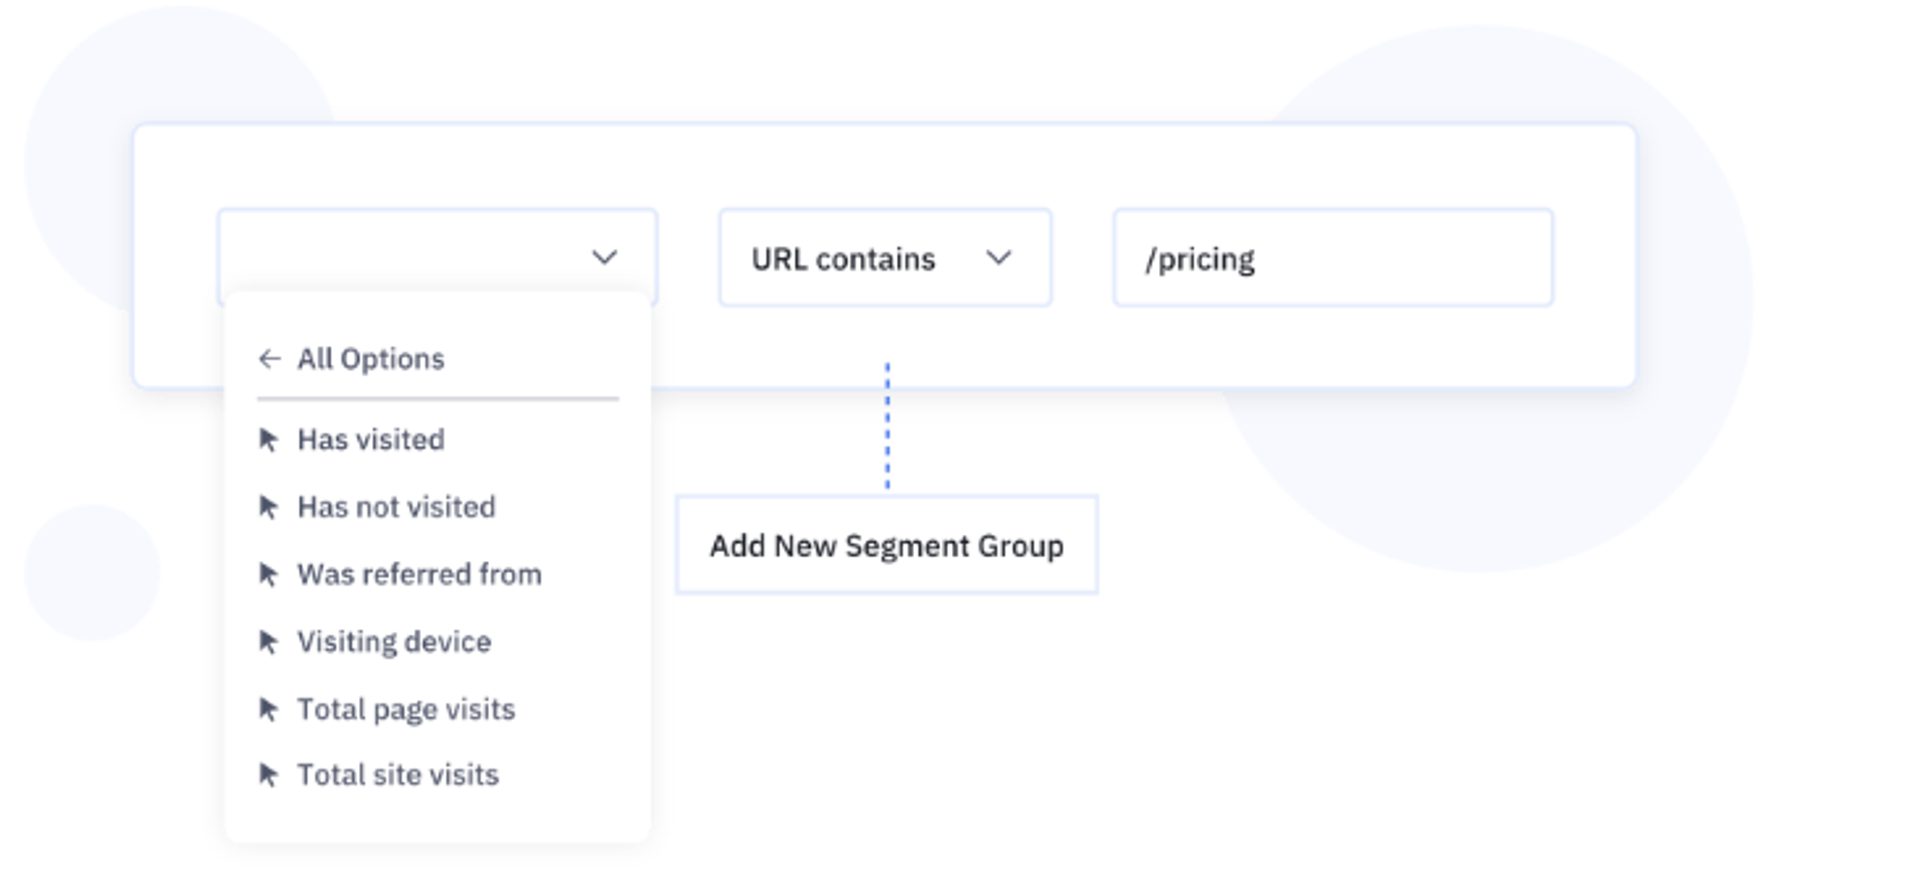Image resolution: width=1920 pixels, height=894 pixels.
Task: Click the cursor icon beside Has not visited
Action: [268, 507]
